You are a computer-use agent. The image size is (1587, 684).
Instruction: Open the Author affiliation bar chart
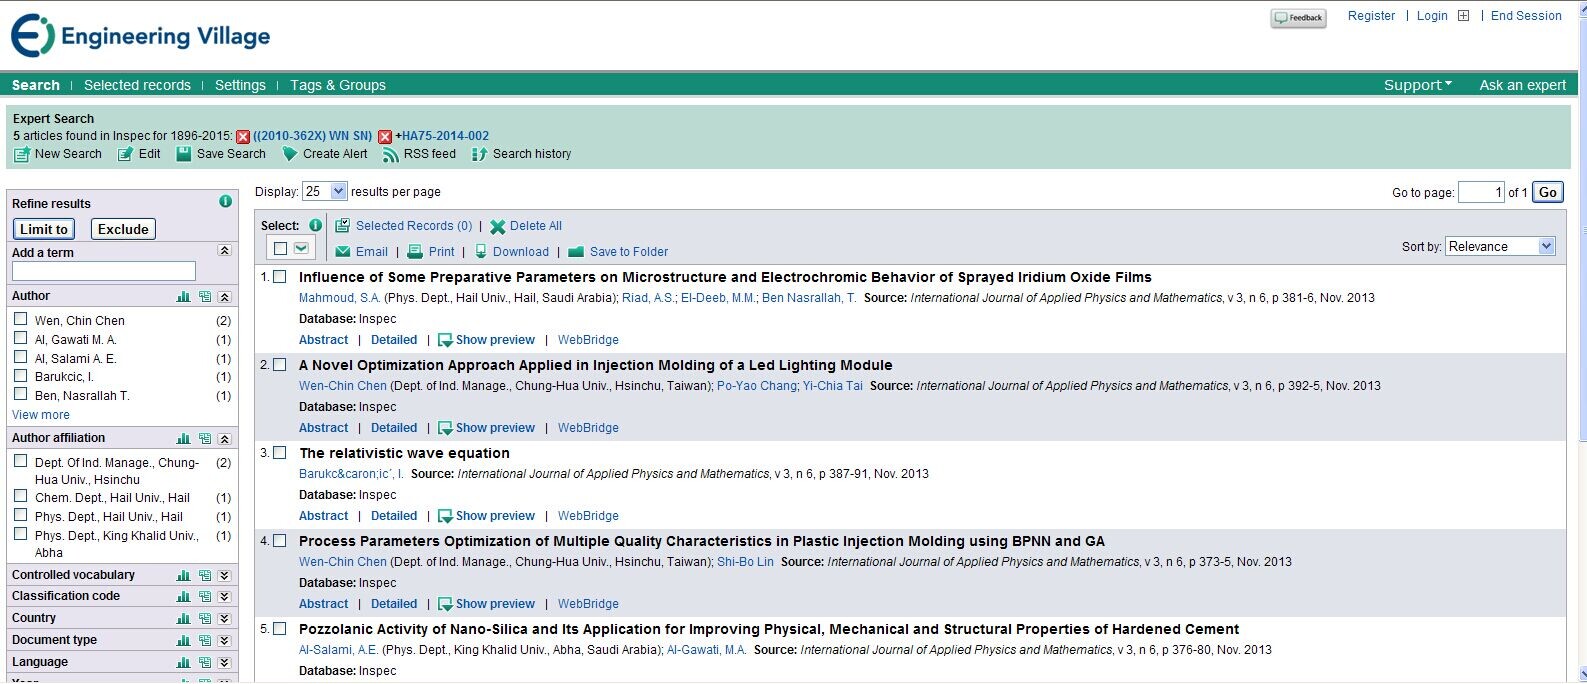[x=184, y=439]
